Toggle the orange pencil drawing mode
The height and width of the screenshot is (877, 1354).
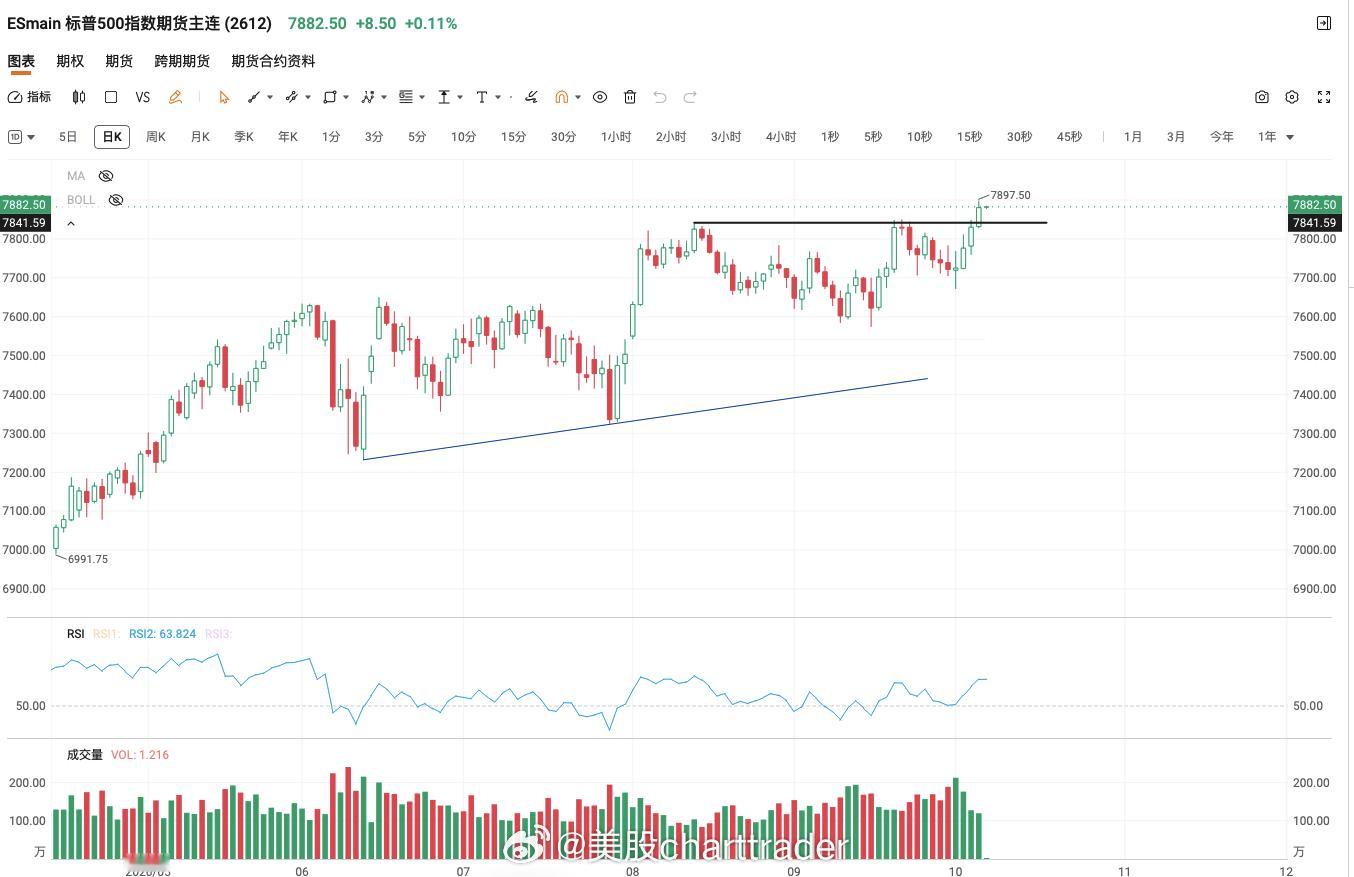(175, 97)
